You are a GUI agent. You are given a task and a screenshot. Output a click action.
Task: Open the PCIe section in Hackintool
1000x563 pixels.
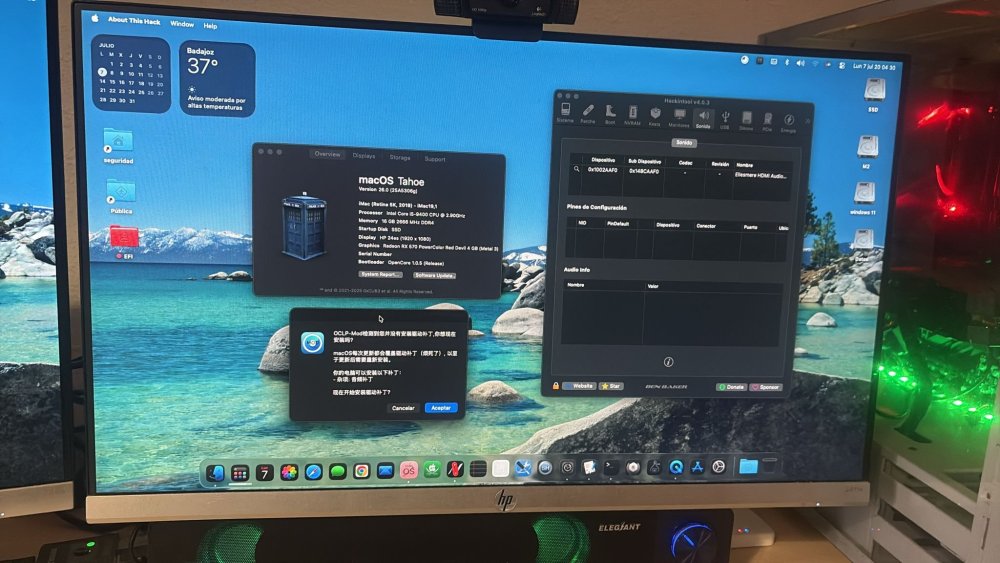point(767,121)
